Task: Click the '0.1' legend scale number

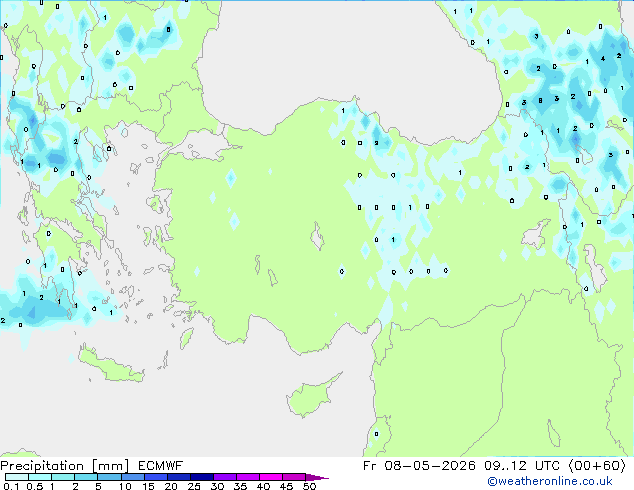Action: tap(11, 486)
